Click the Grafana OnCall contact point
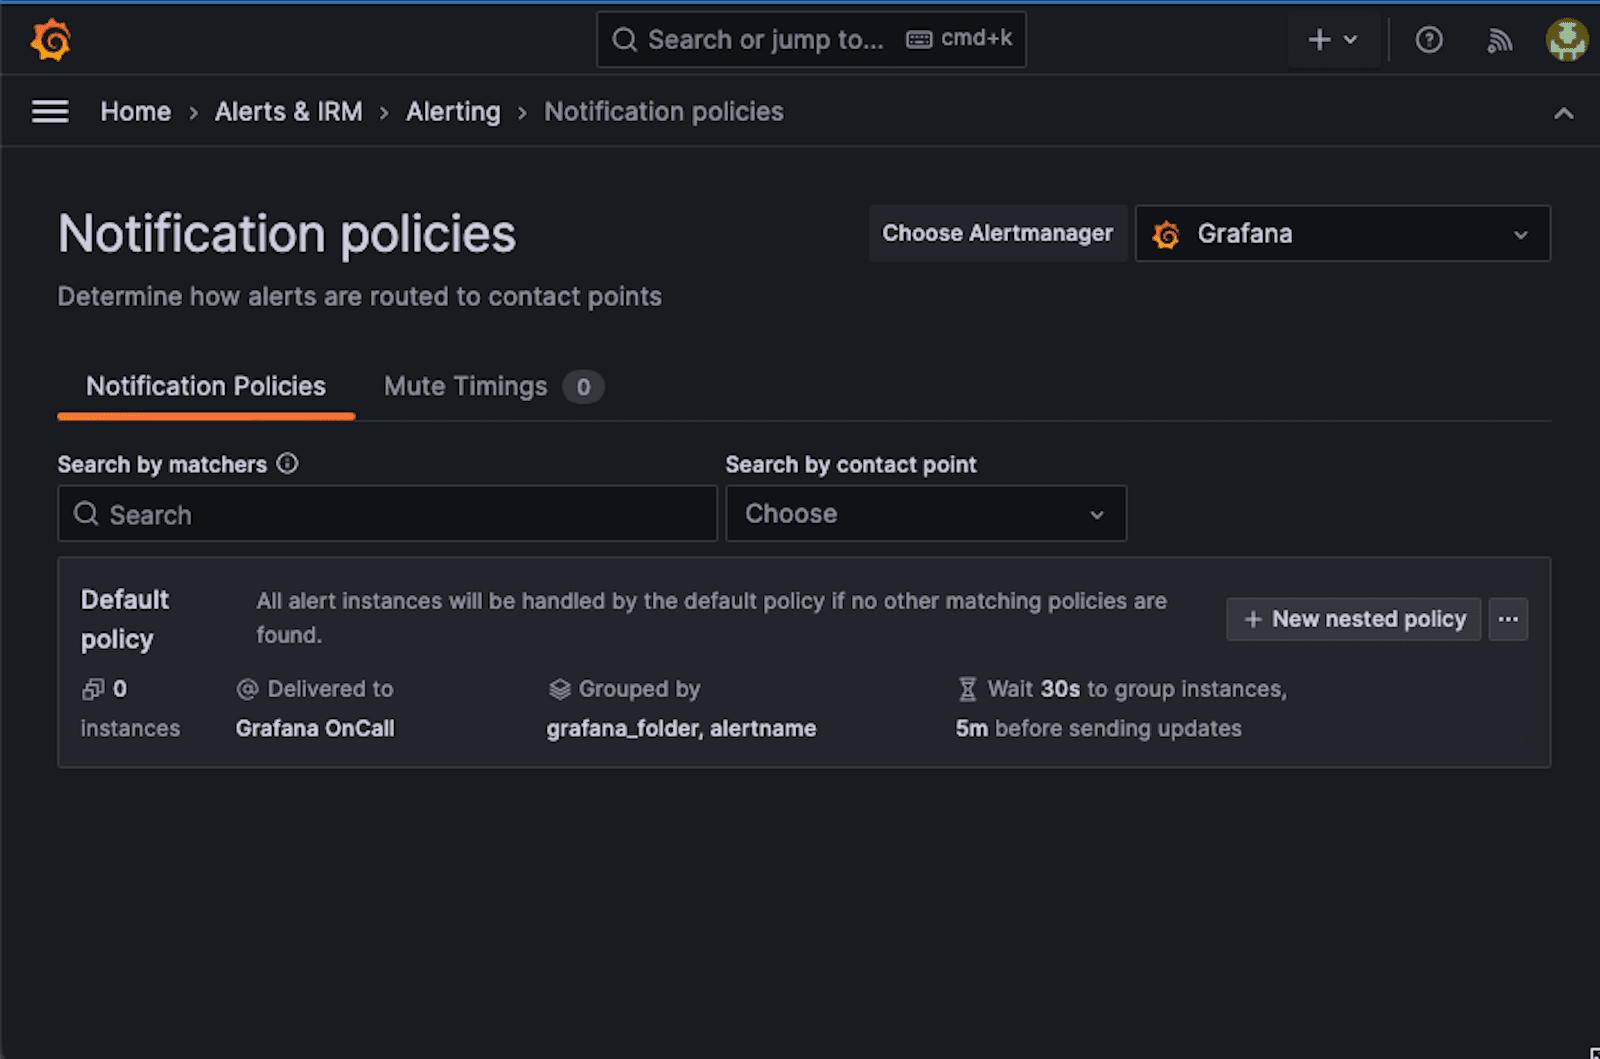1600x1059 pixels. tap(315, 728)
